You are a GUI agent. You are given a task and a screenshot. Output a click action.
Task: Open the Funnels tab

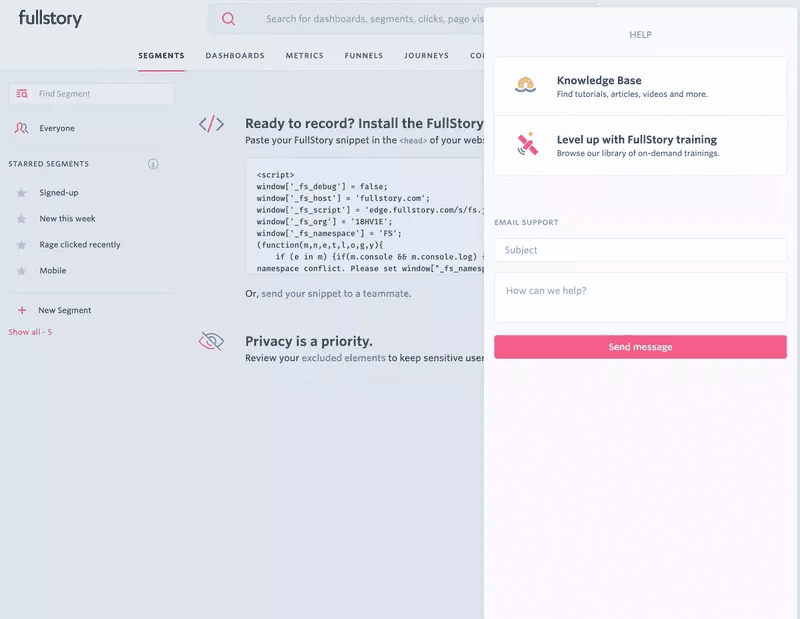pos(363,56)
